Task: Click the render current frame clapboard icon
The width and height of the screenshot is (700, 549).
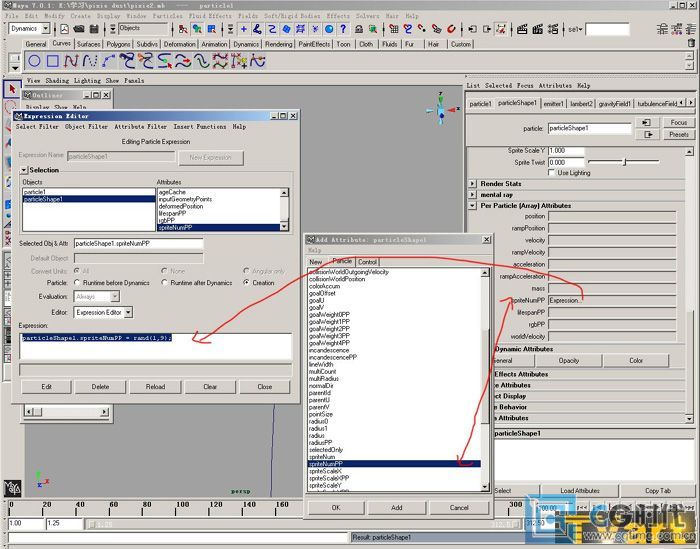Action: [x=522, y=29]
